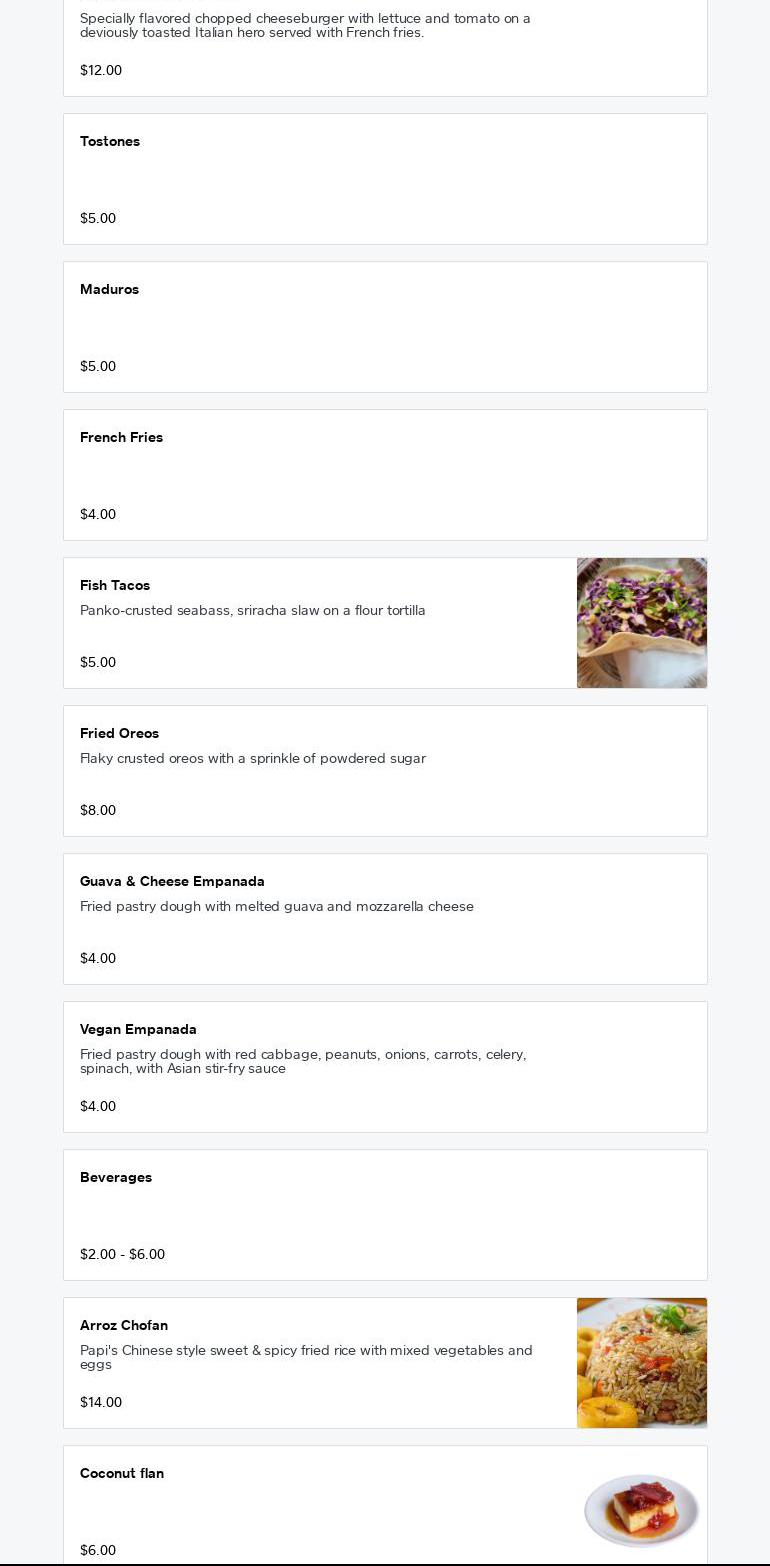Click the Coconut flan dessert image

641,1509
